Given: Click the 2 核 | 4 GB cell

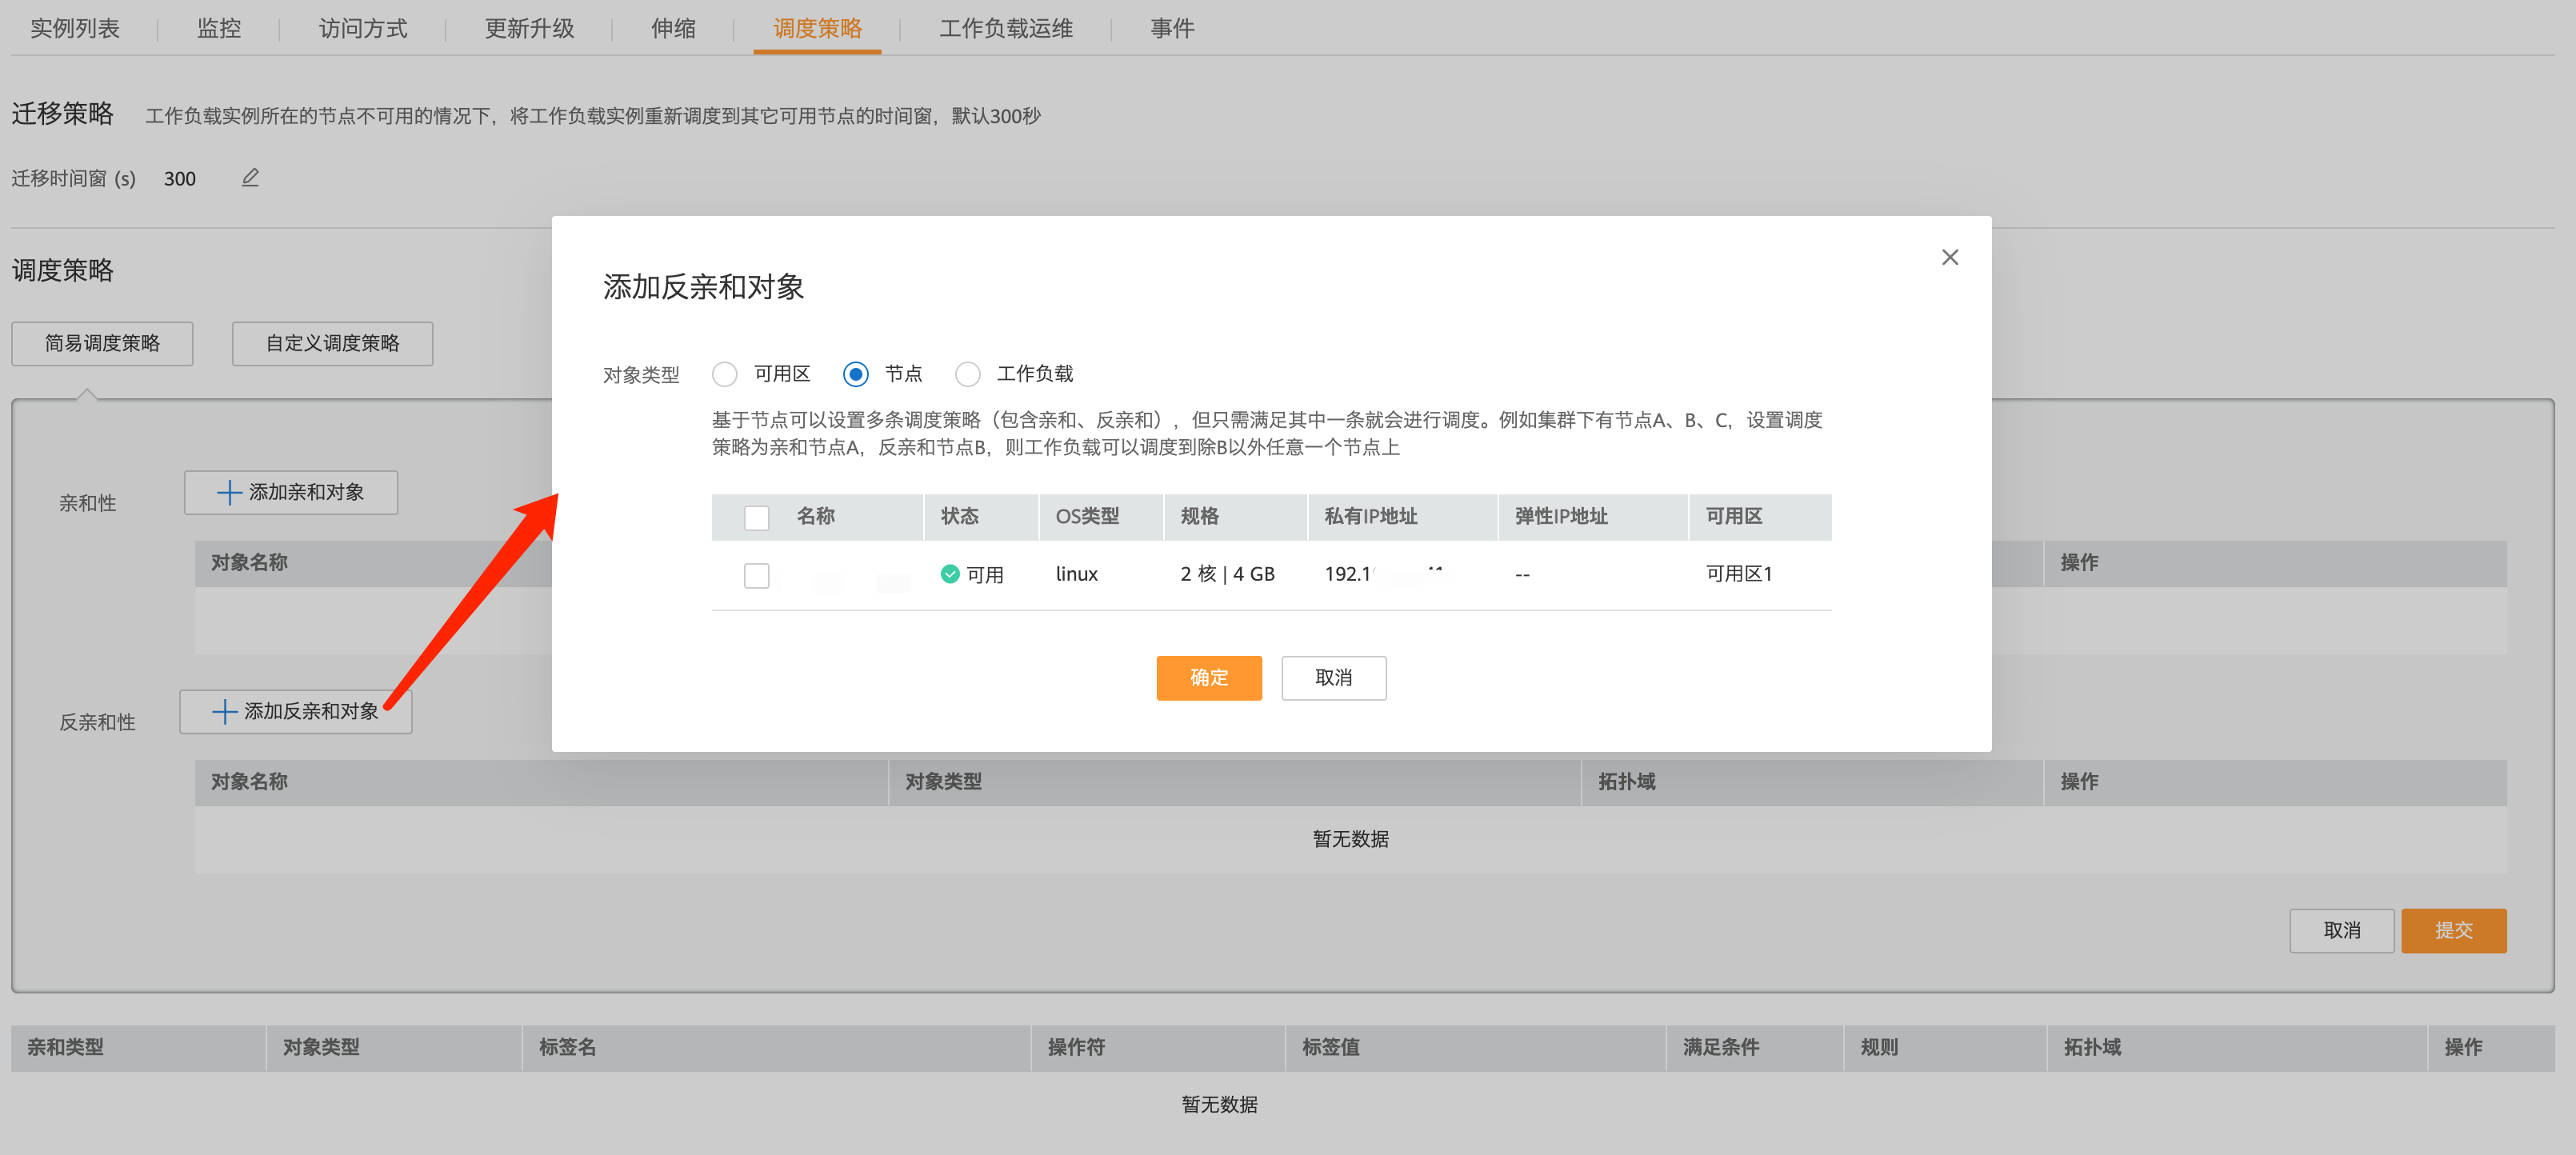Looking at the screenshot, I should [1227, 574].
